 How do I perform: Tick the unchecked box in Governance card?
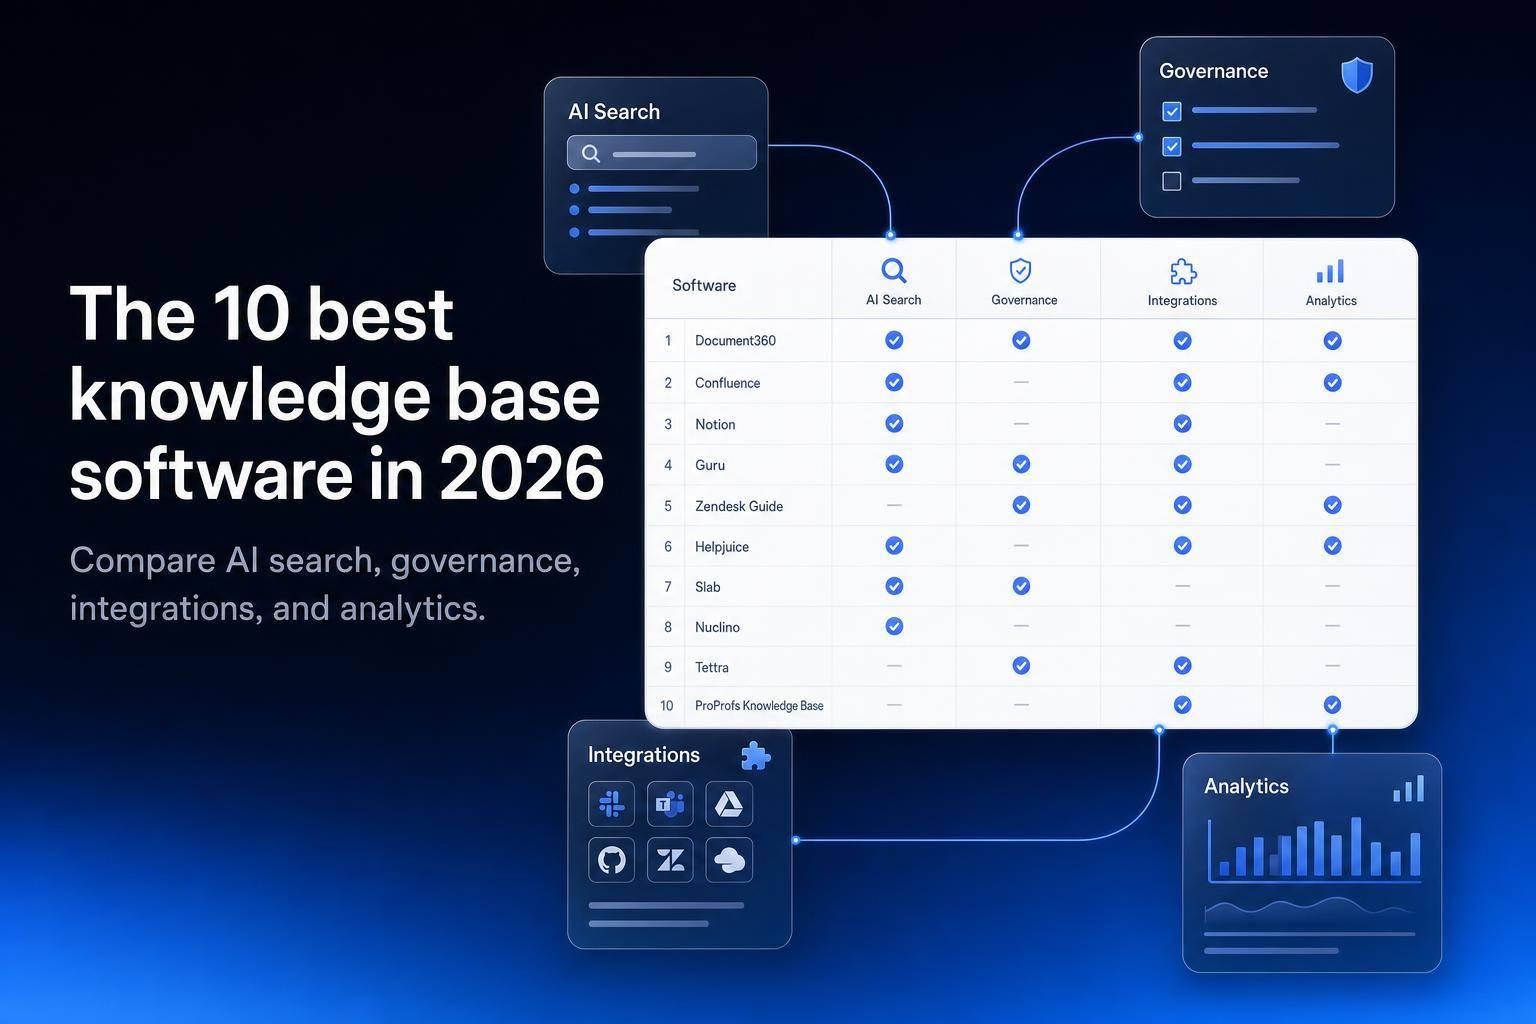tap(1172, 181)
